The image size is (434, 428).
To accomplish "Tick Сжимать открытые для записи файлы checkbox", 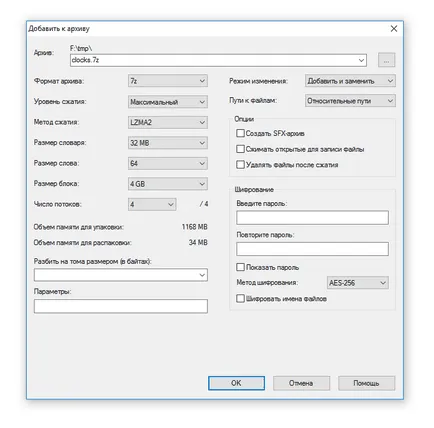I will [x=240, y=149].
